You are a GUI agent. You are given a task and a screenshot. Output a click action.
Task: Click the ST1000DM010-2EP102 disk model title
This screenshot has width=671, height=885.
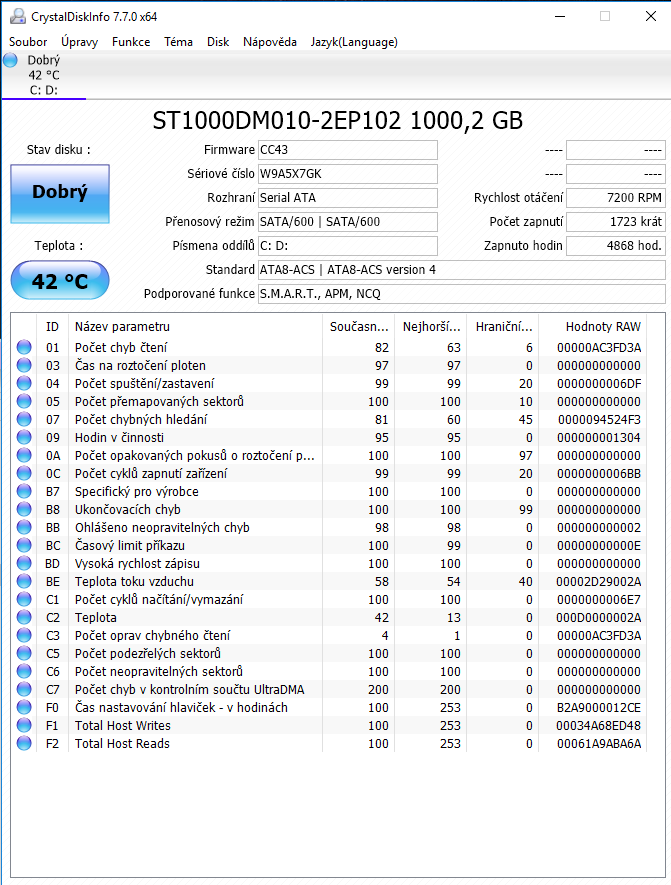point(337,120)
